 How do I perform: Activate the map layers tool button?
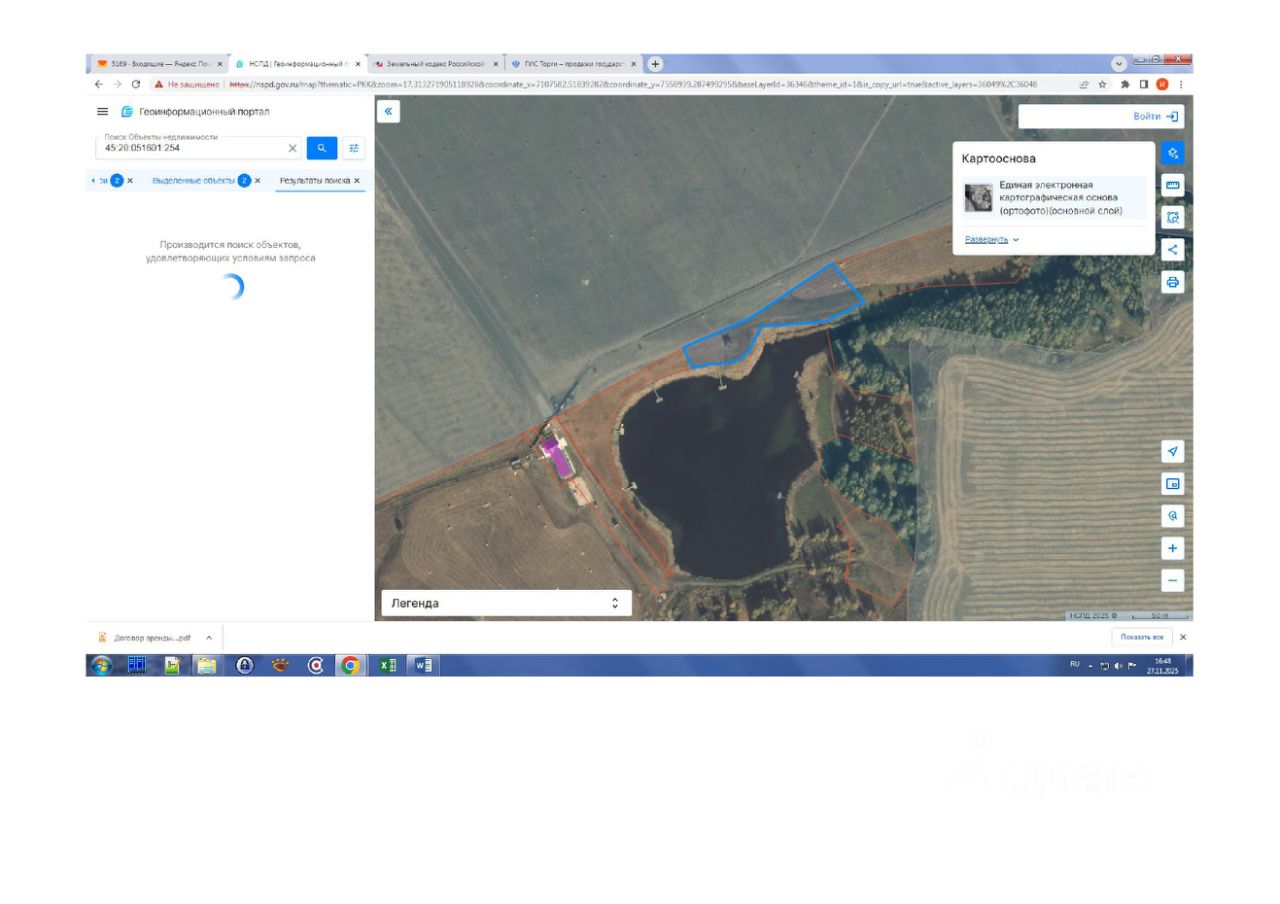pos(1173,153)
